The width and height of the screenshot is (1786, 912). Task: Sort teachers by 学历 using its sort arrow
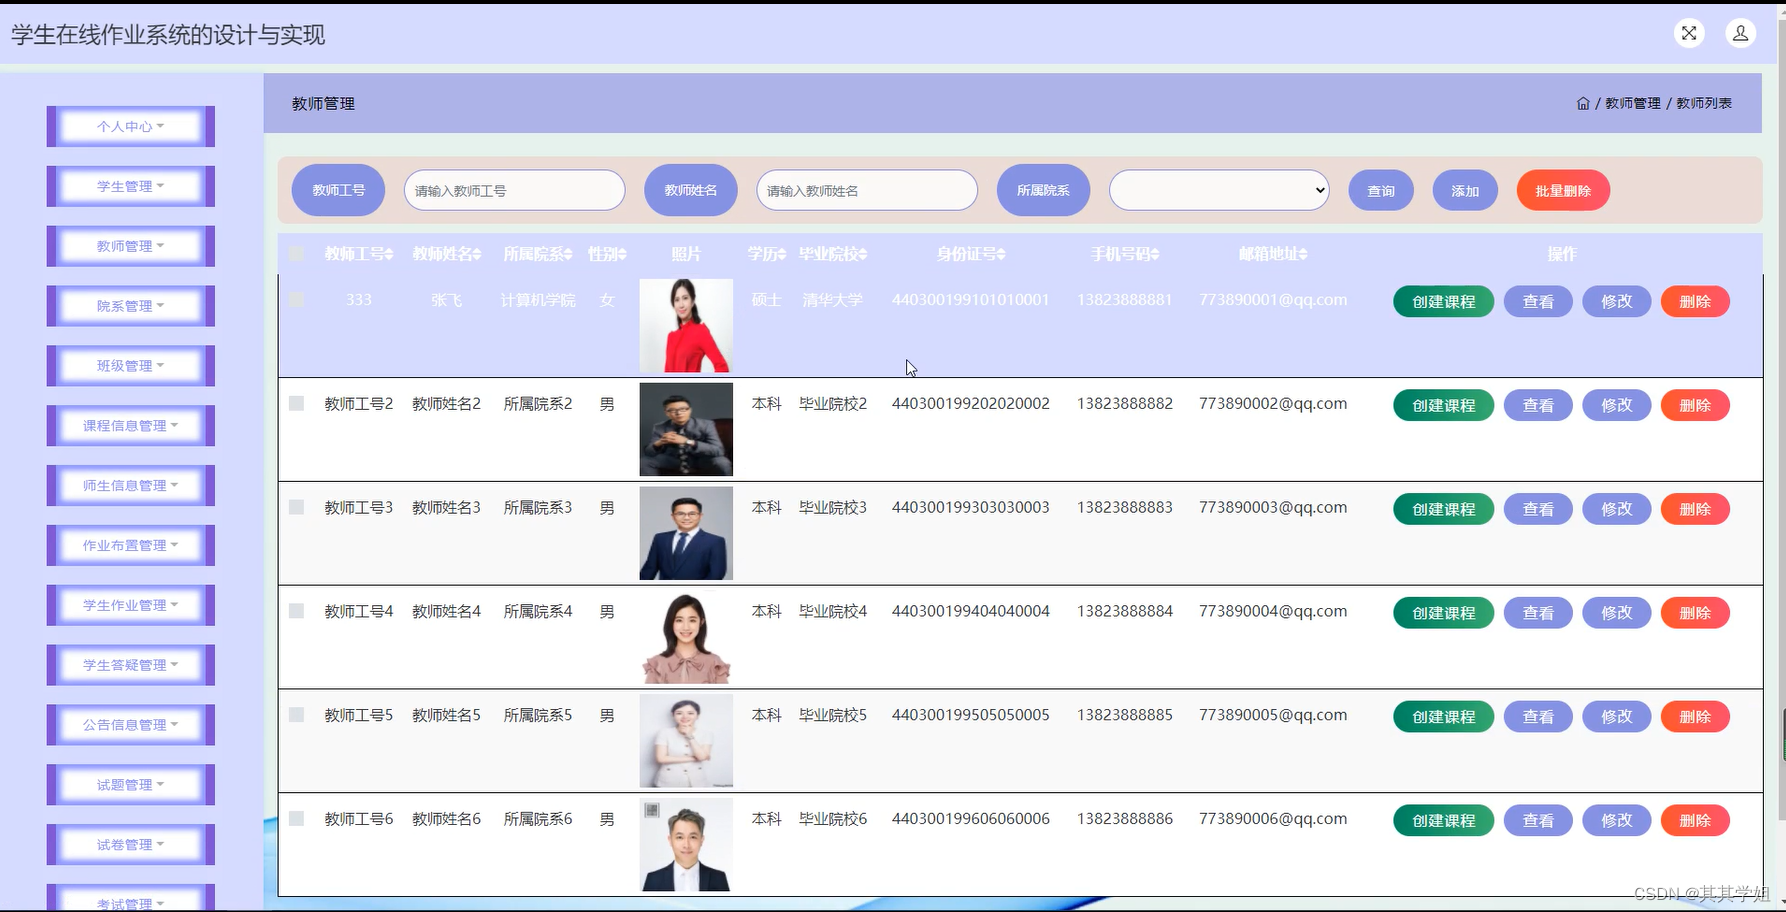tap(781, 253)
